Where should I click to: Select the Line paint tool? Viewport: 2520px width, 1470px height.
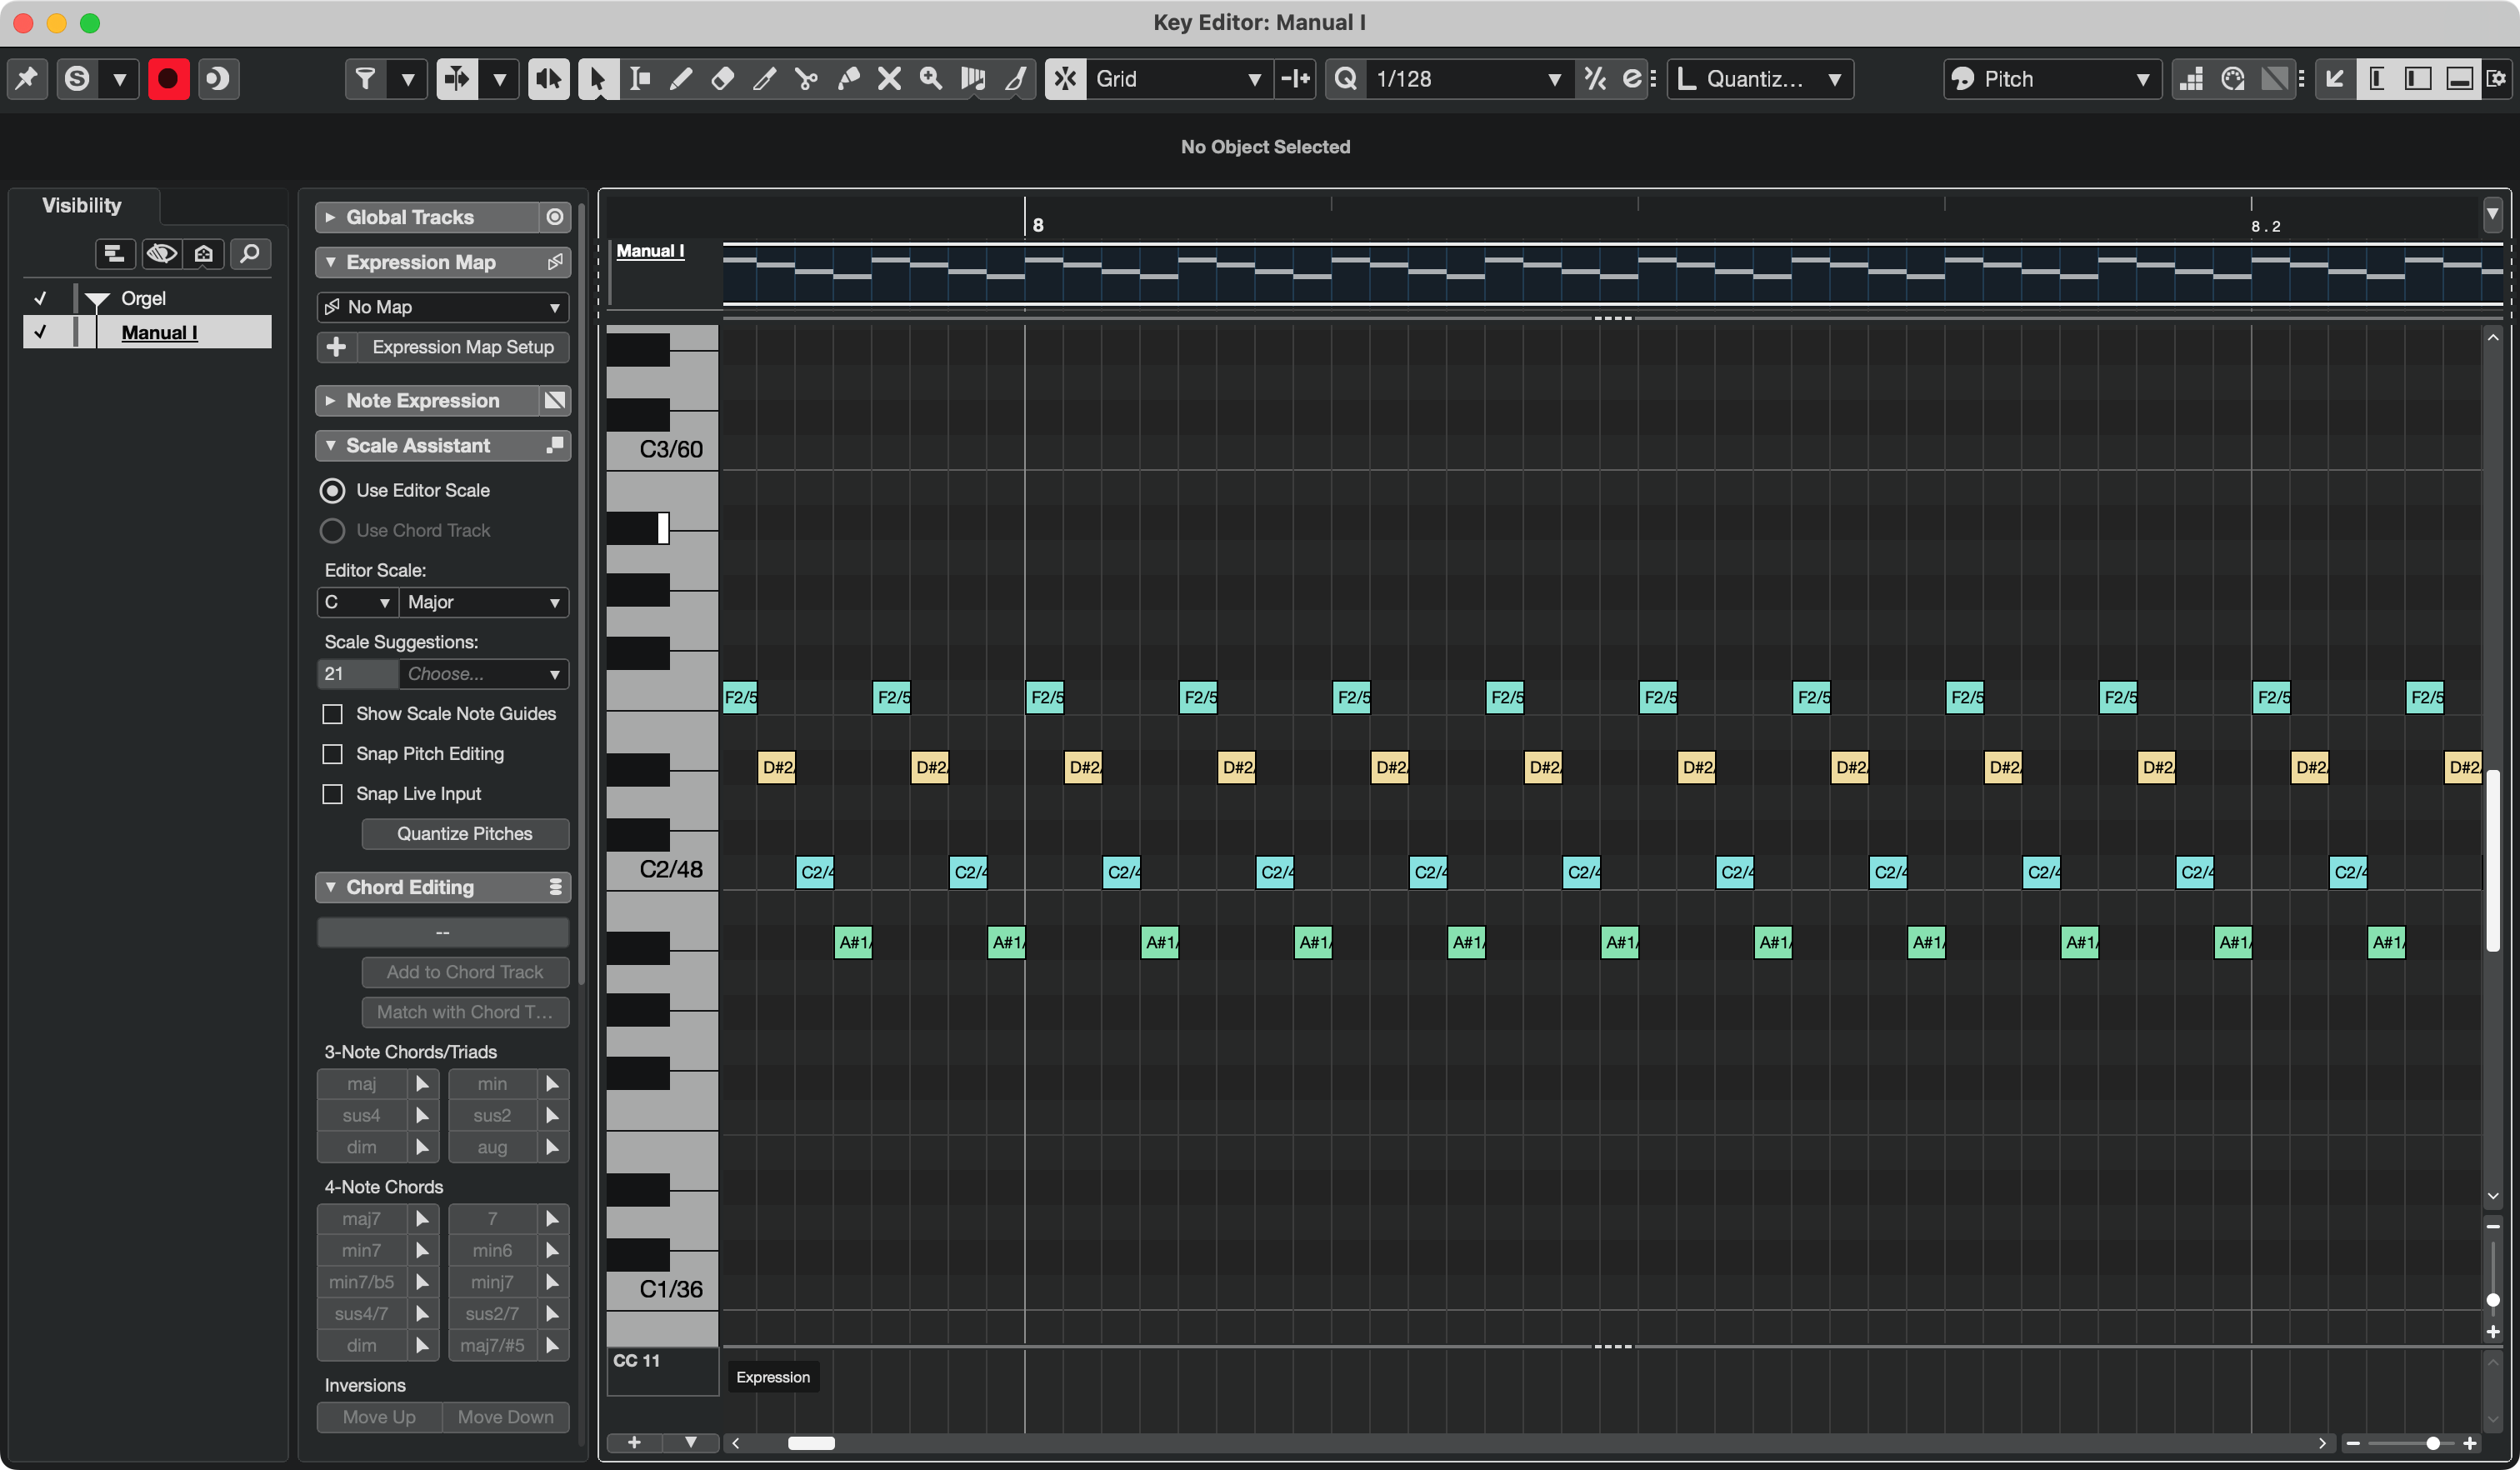pos(1015,79)
